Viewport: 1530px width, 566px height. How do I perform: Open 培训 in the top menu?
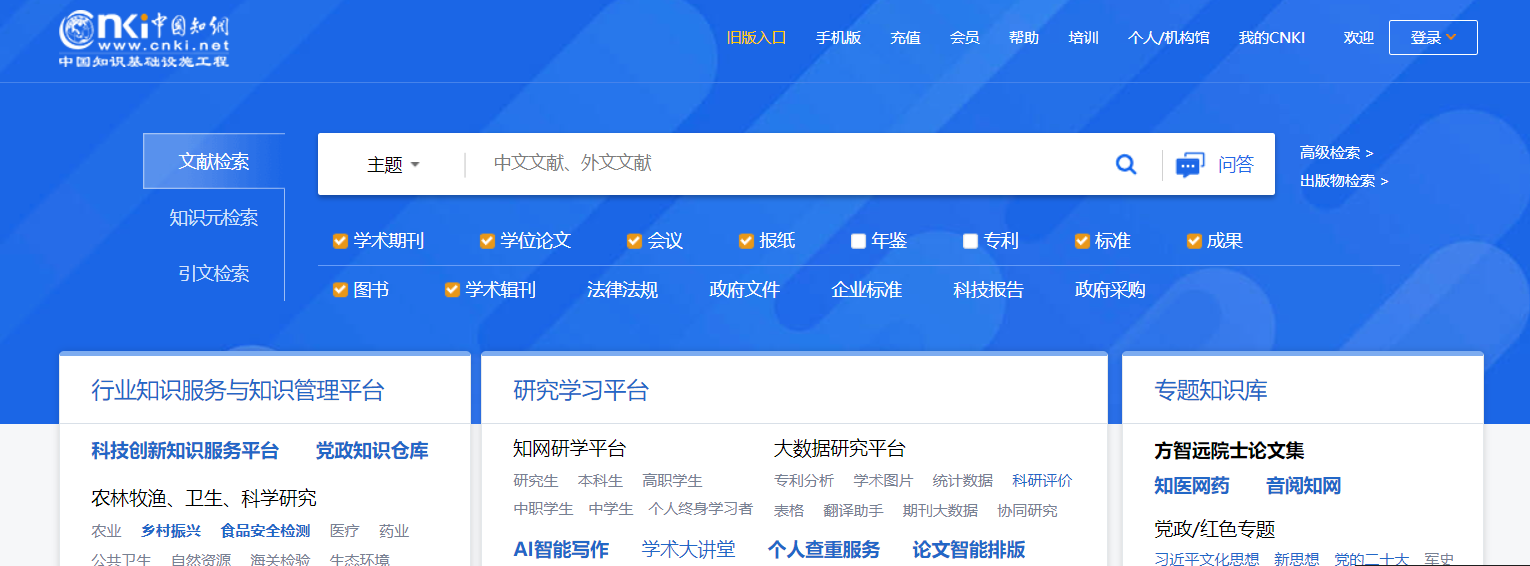tap(1083, 38)
